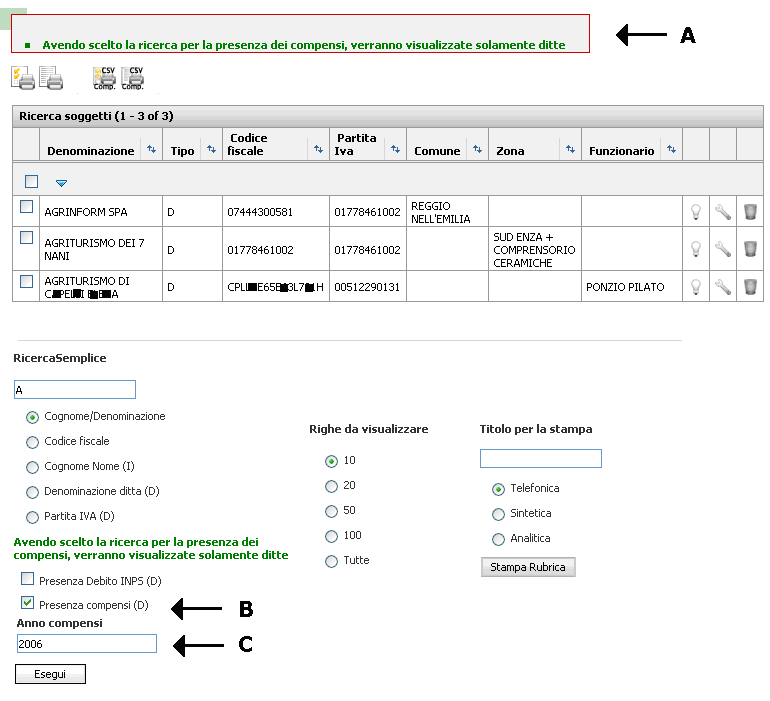The width and height of the screenshot is (770, 701).
Task: Sort table by Funzionario column arrows
Action: (x=671, y=149)
